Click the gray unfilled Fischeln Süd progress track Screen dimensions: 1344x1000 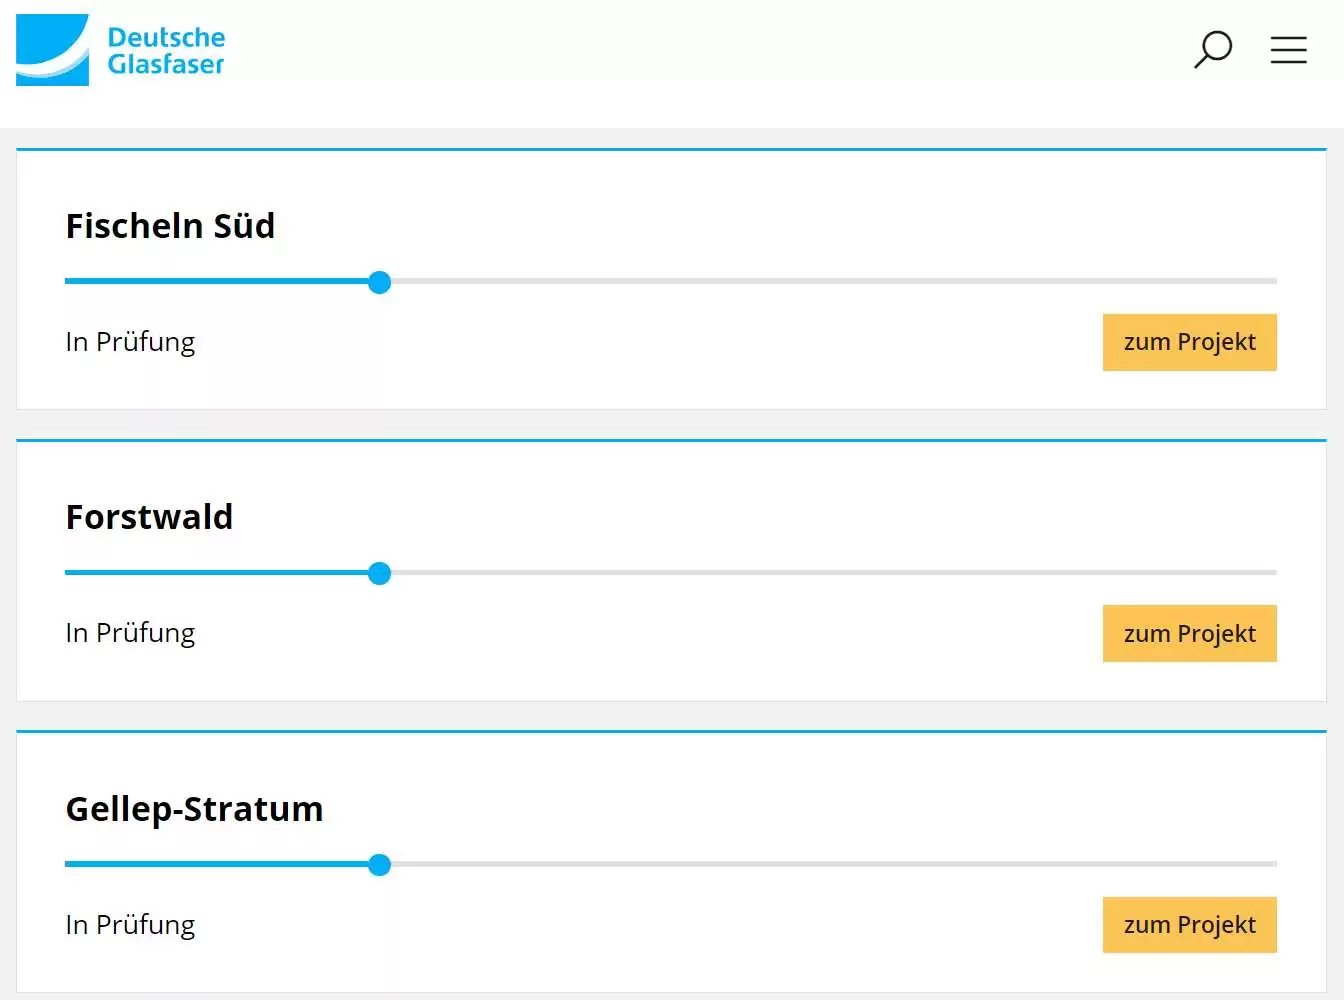click(x=830, y=282)
